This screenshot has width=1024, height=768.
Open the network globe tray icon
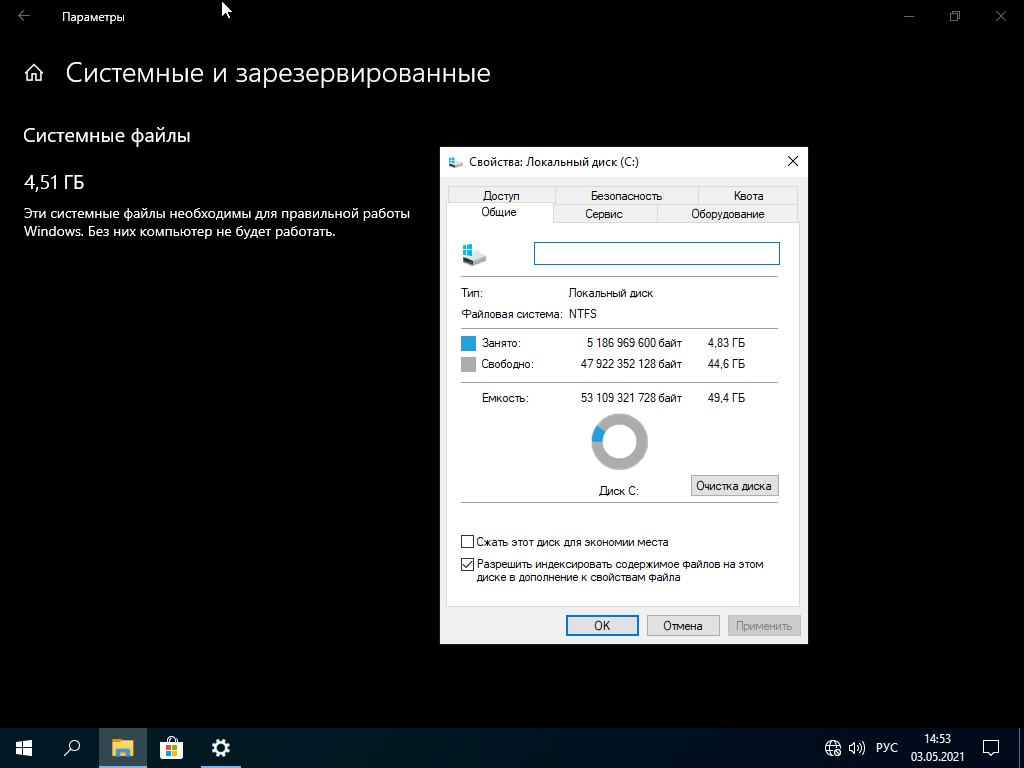[x=833, y=748]
